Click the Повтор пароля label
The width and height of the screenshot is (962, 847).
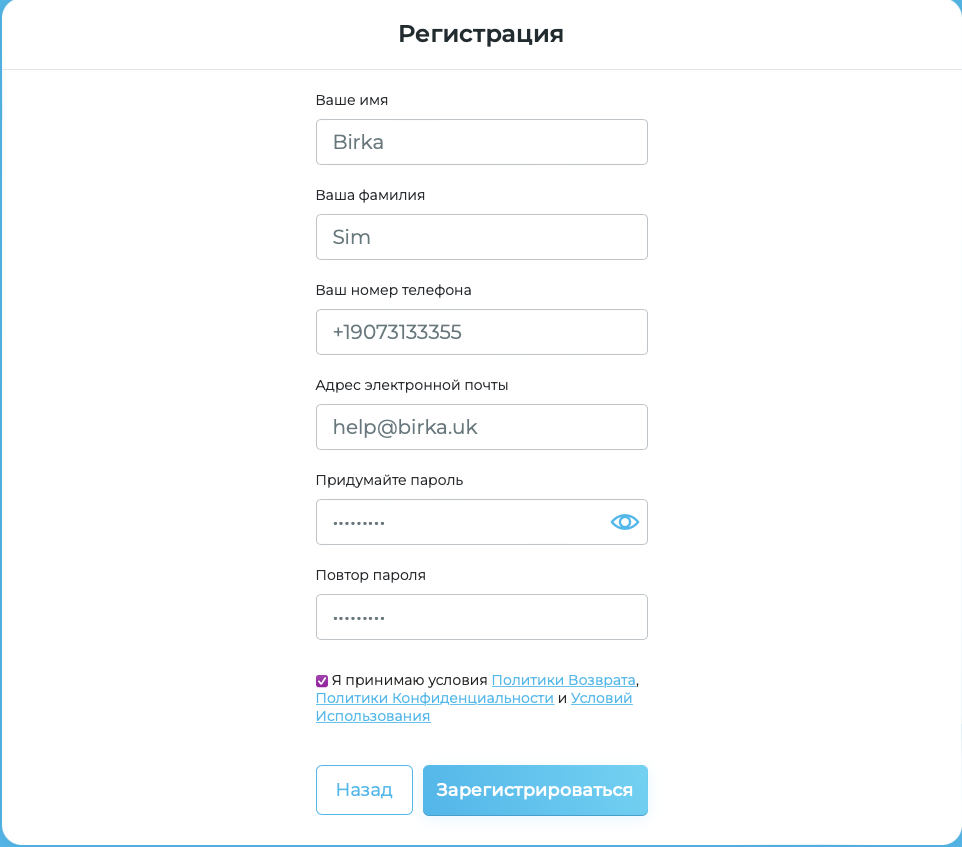coord(371,575)
